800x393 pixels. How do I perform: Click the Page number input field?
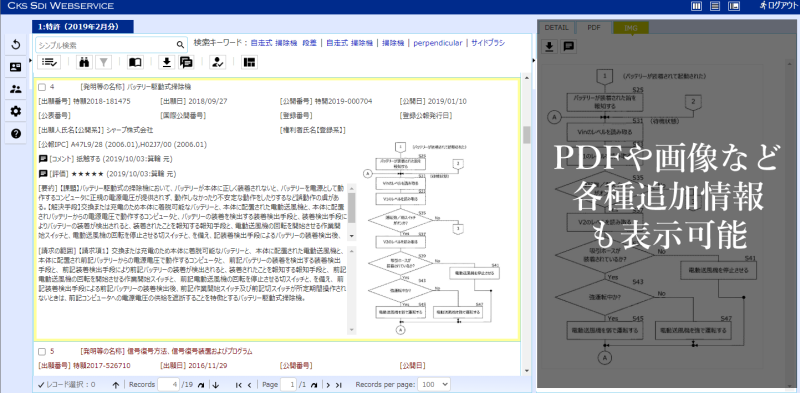pos(289,384)
